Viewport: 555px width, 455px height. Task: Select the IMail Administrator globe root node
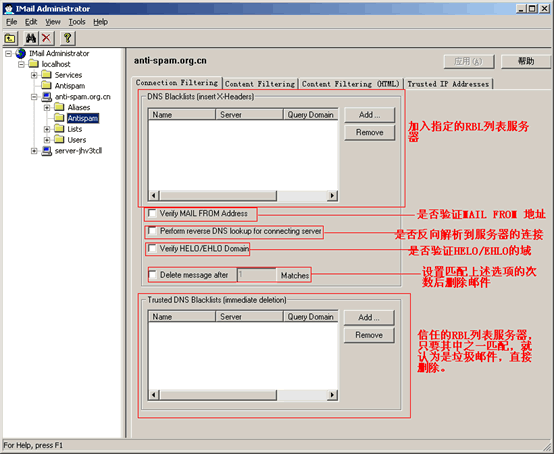(21, 53)
